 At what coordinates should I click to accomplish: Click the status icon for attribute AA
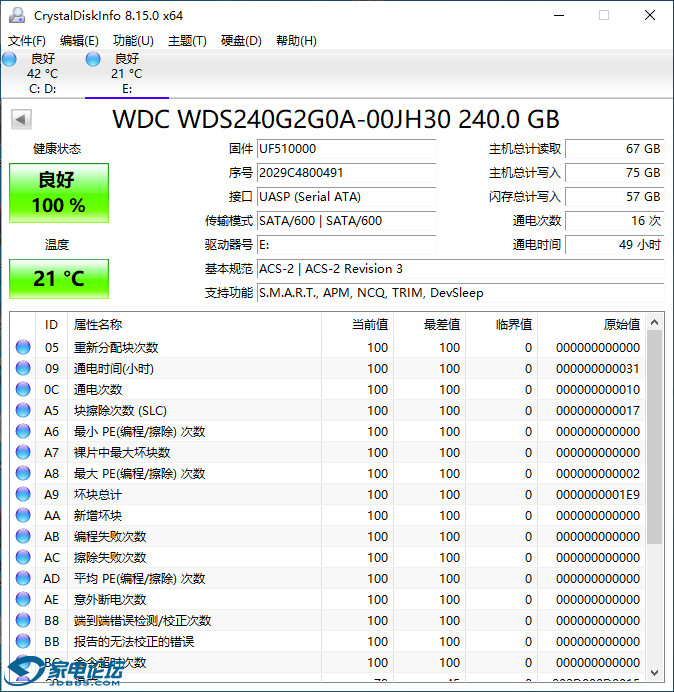[x=23, y=515]
